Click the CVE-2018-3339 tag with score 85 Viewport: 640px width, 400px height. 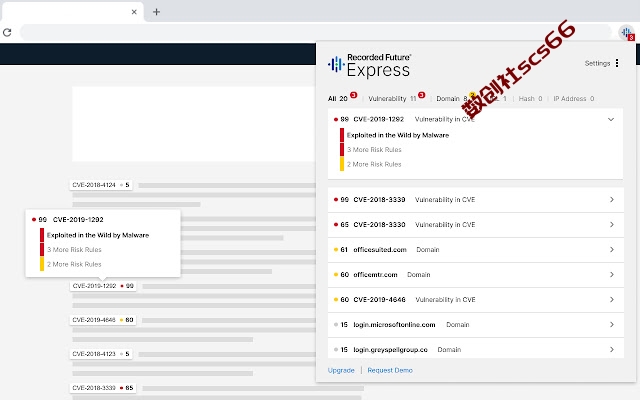point(103,387)
